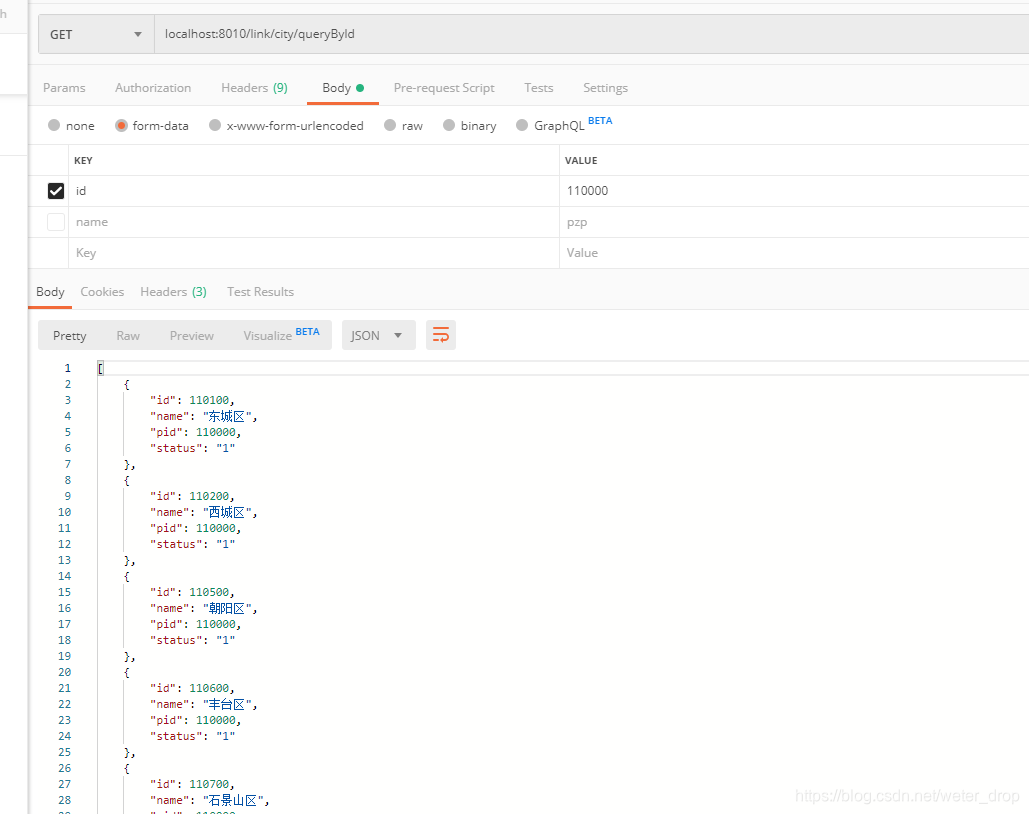Click the name key cell
Screen dimensions: 1029x814
[314, 222]
